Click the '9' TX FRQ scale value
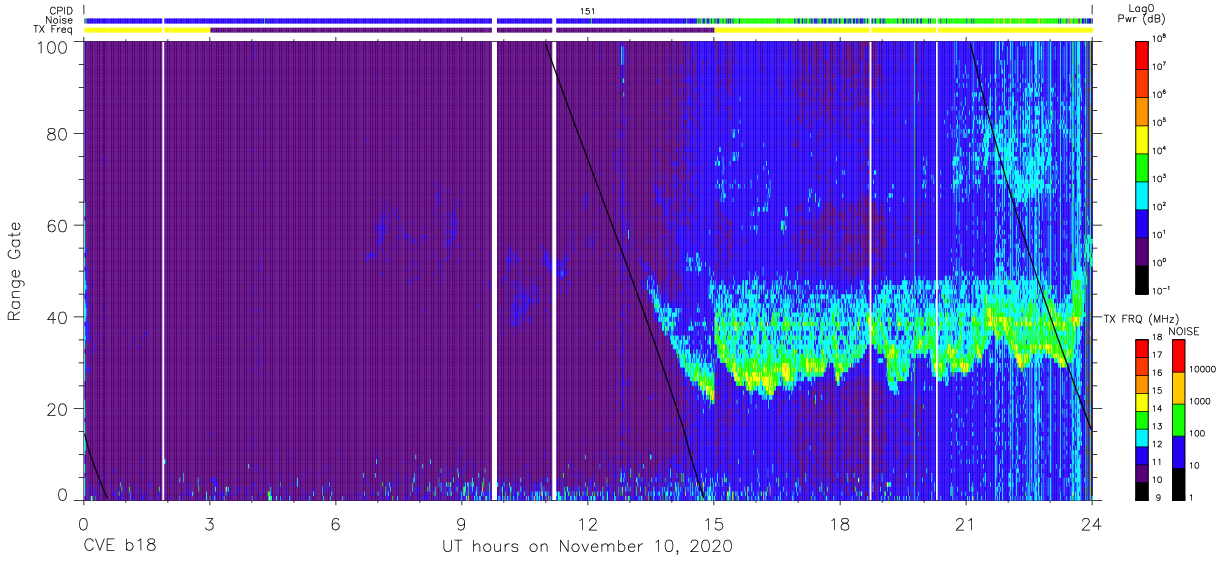 pyautogui.click(x=1158, y=498)
